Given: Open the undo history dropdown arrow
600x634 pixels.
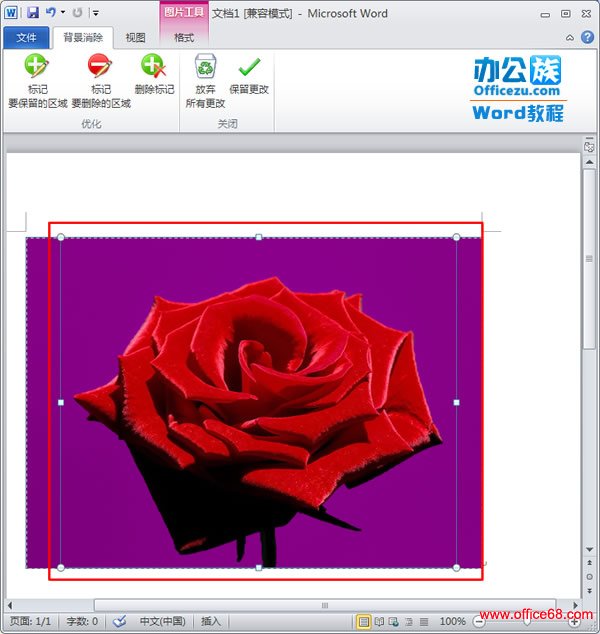Looking at the screenshot, I should tap(63, 13).
